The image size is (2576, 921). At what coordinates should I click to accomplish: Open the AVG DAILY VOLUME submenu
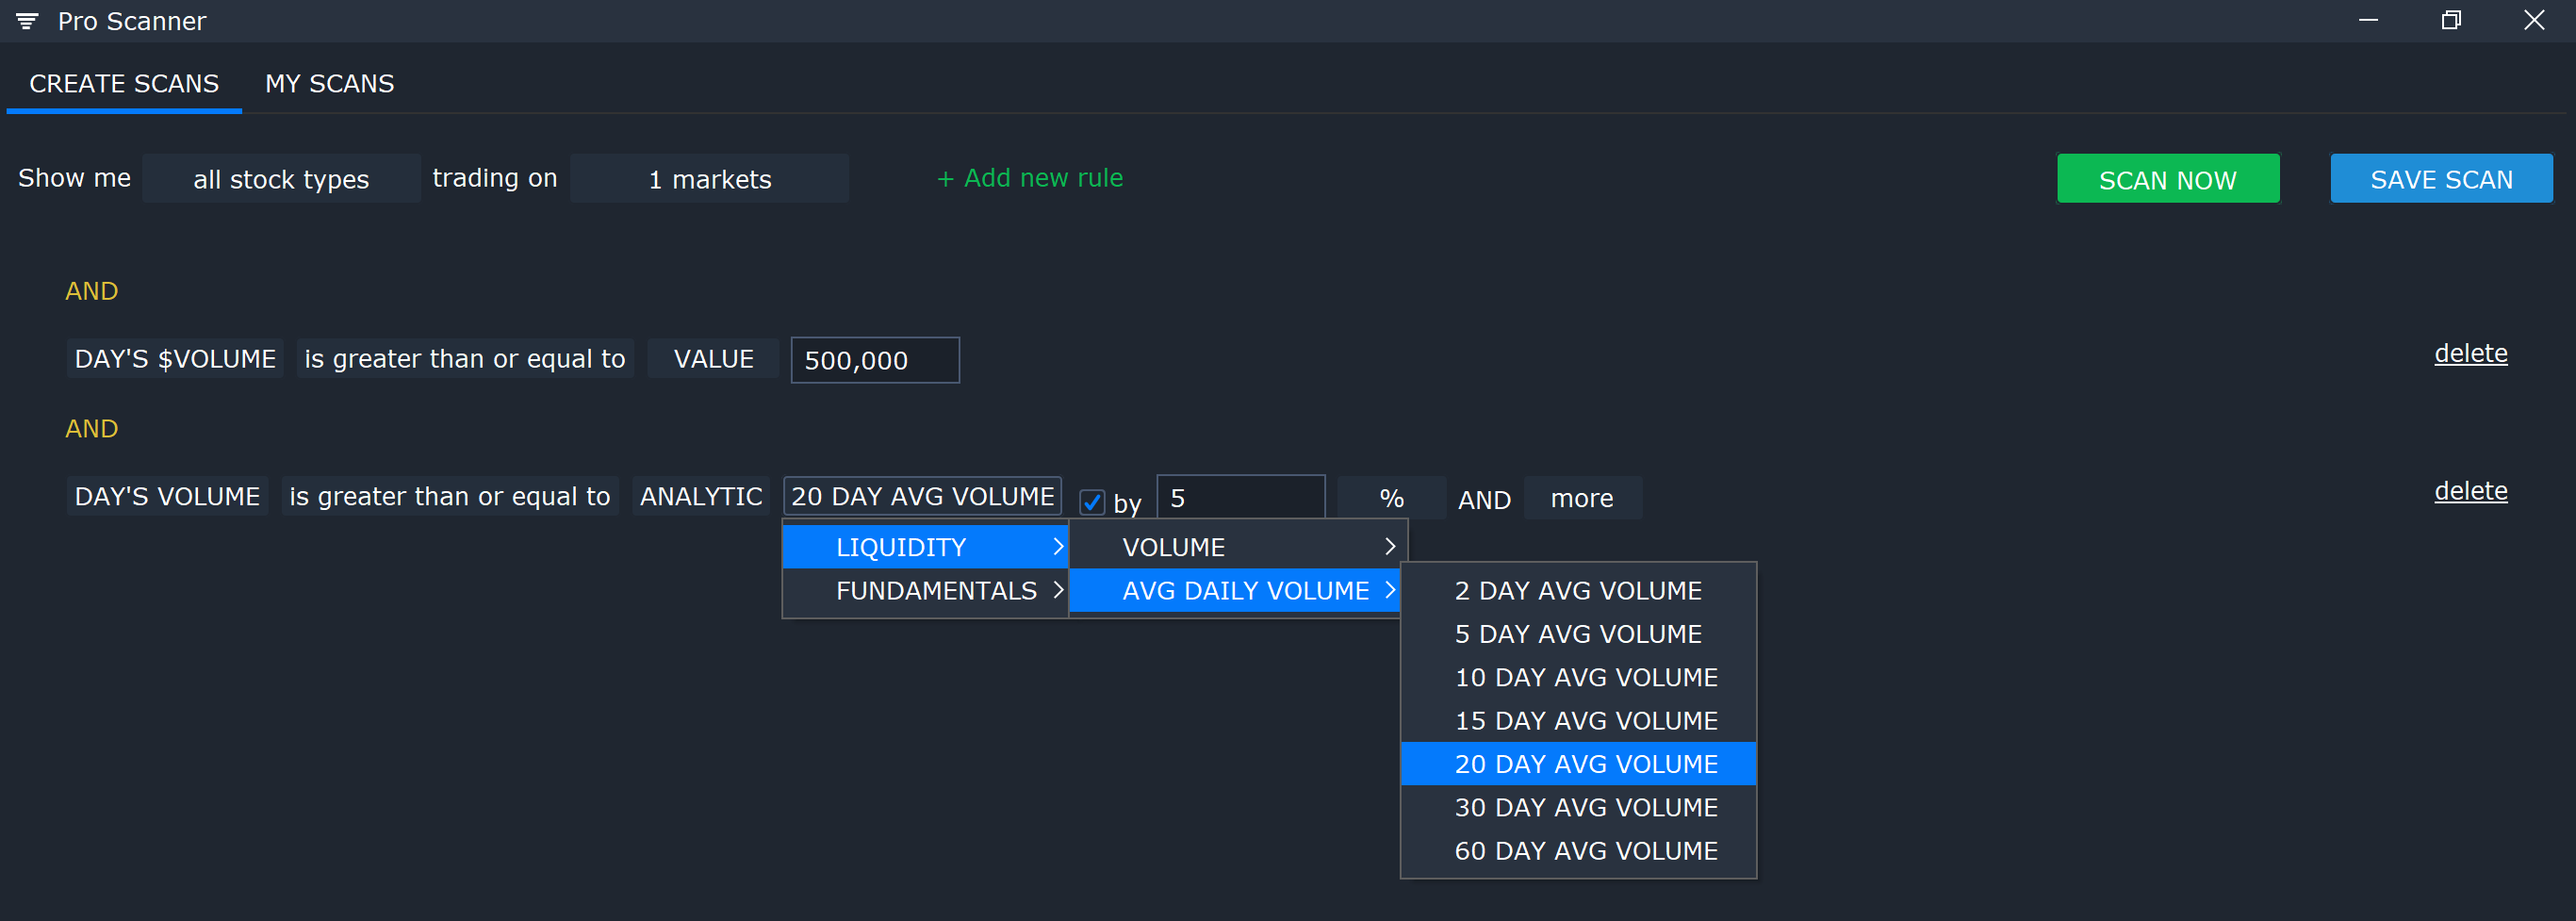pyautogui.click(x=1237, y=590)
